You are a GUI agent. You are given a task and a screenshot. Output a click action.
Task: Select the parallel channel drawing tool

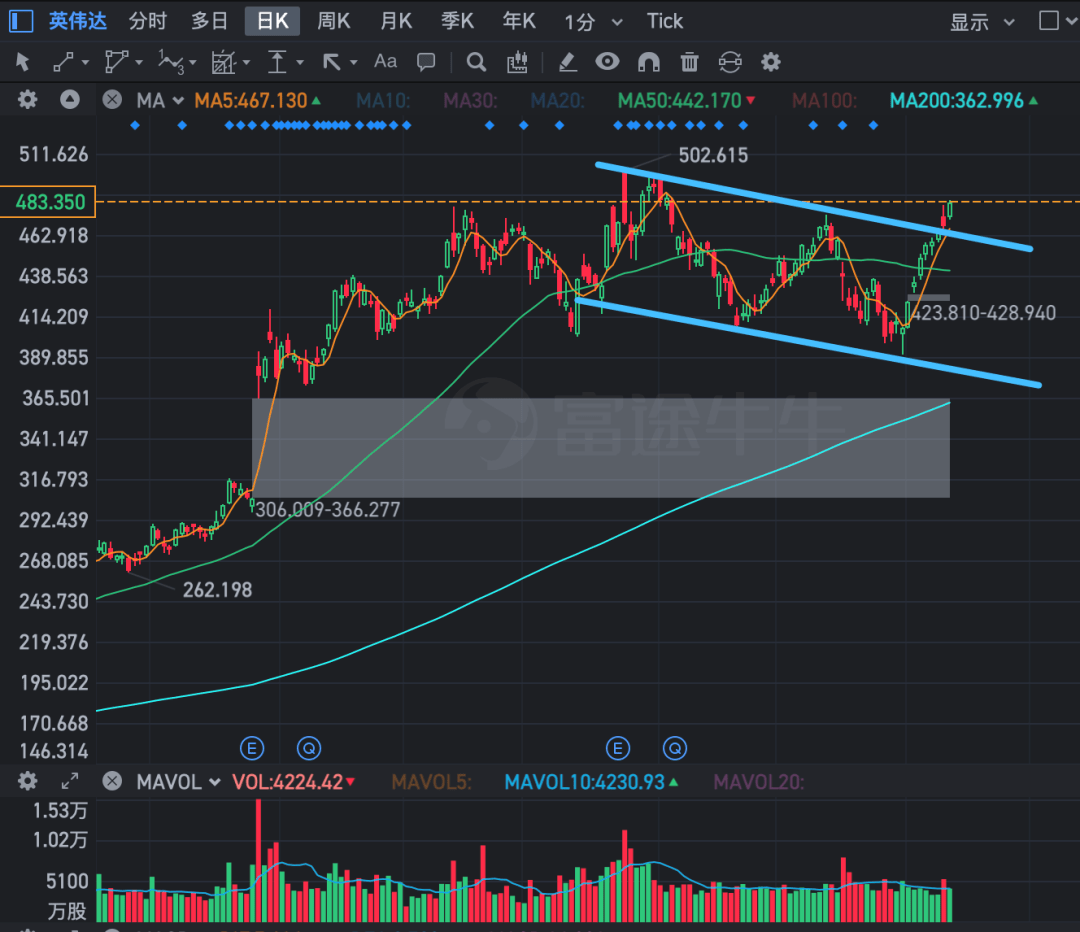tap(116, 62)
